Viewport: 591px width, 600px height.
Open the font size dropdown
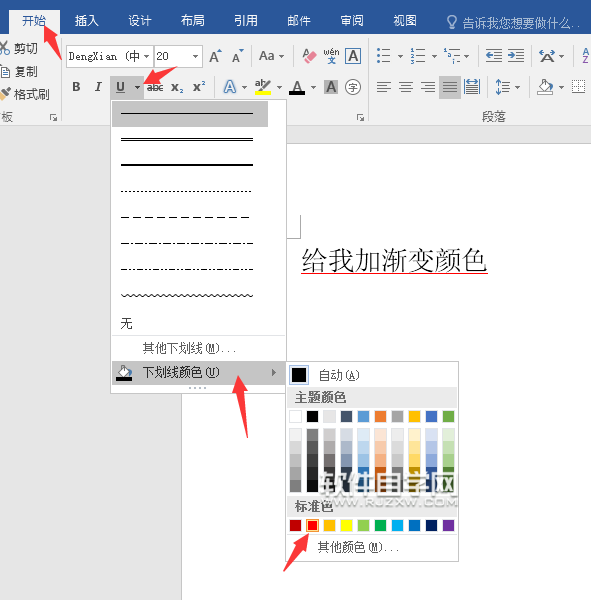195,57
